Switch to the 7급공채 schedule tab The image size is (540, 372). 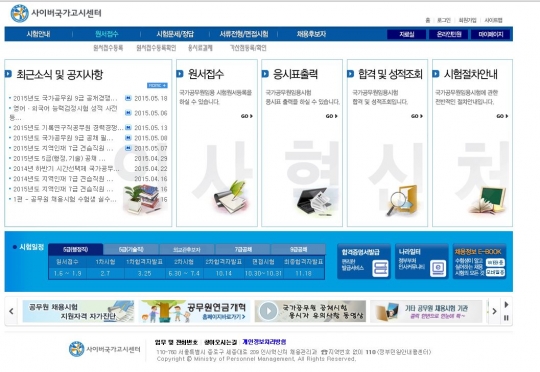coord(243,249)
